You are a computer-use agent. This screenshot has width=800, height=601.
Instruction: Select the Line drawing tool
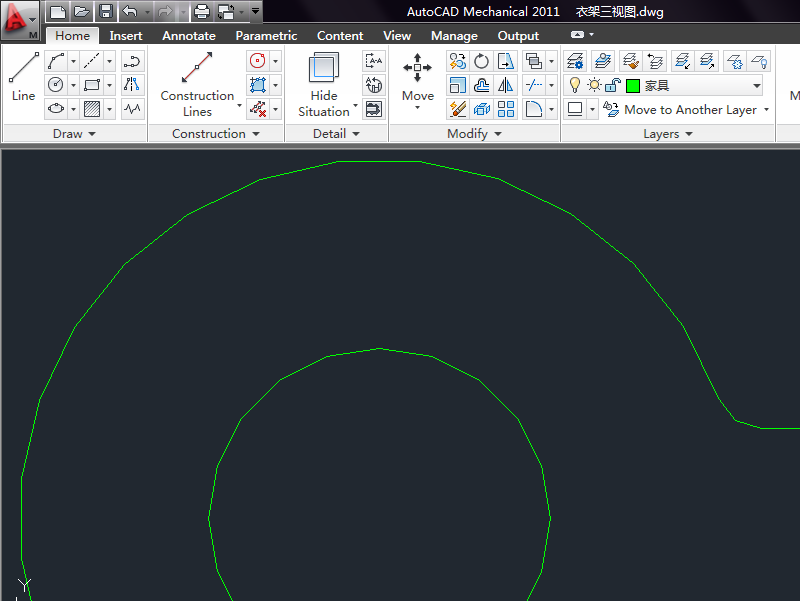[x=23, y=78]
